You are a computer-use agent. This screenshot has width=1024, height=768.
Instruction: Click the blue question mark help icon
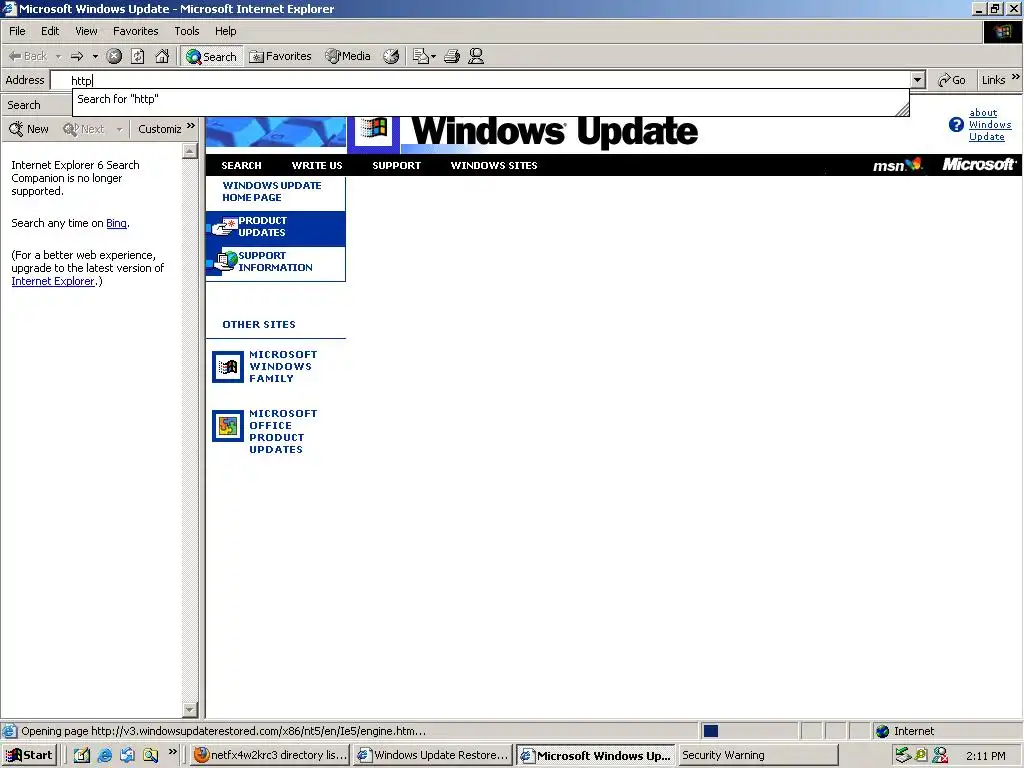coord(956,125)
